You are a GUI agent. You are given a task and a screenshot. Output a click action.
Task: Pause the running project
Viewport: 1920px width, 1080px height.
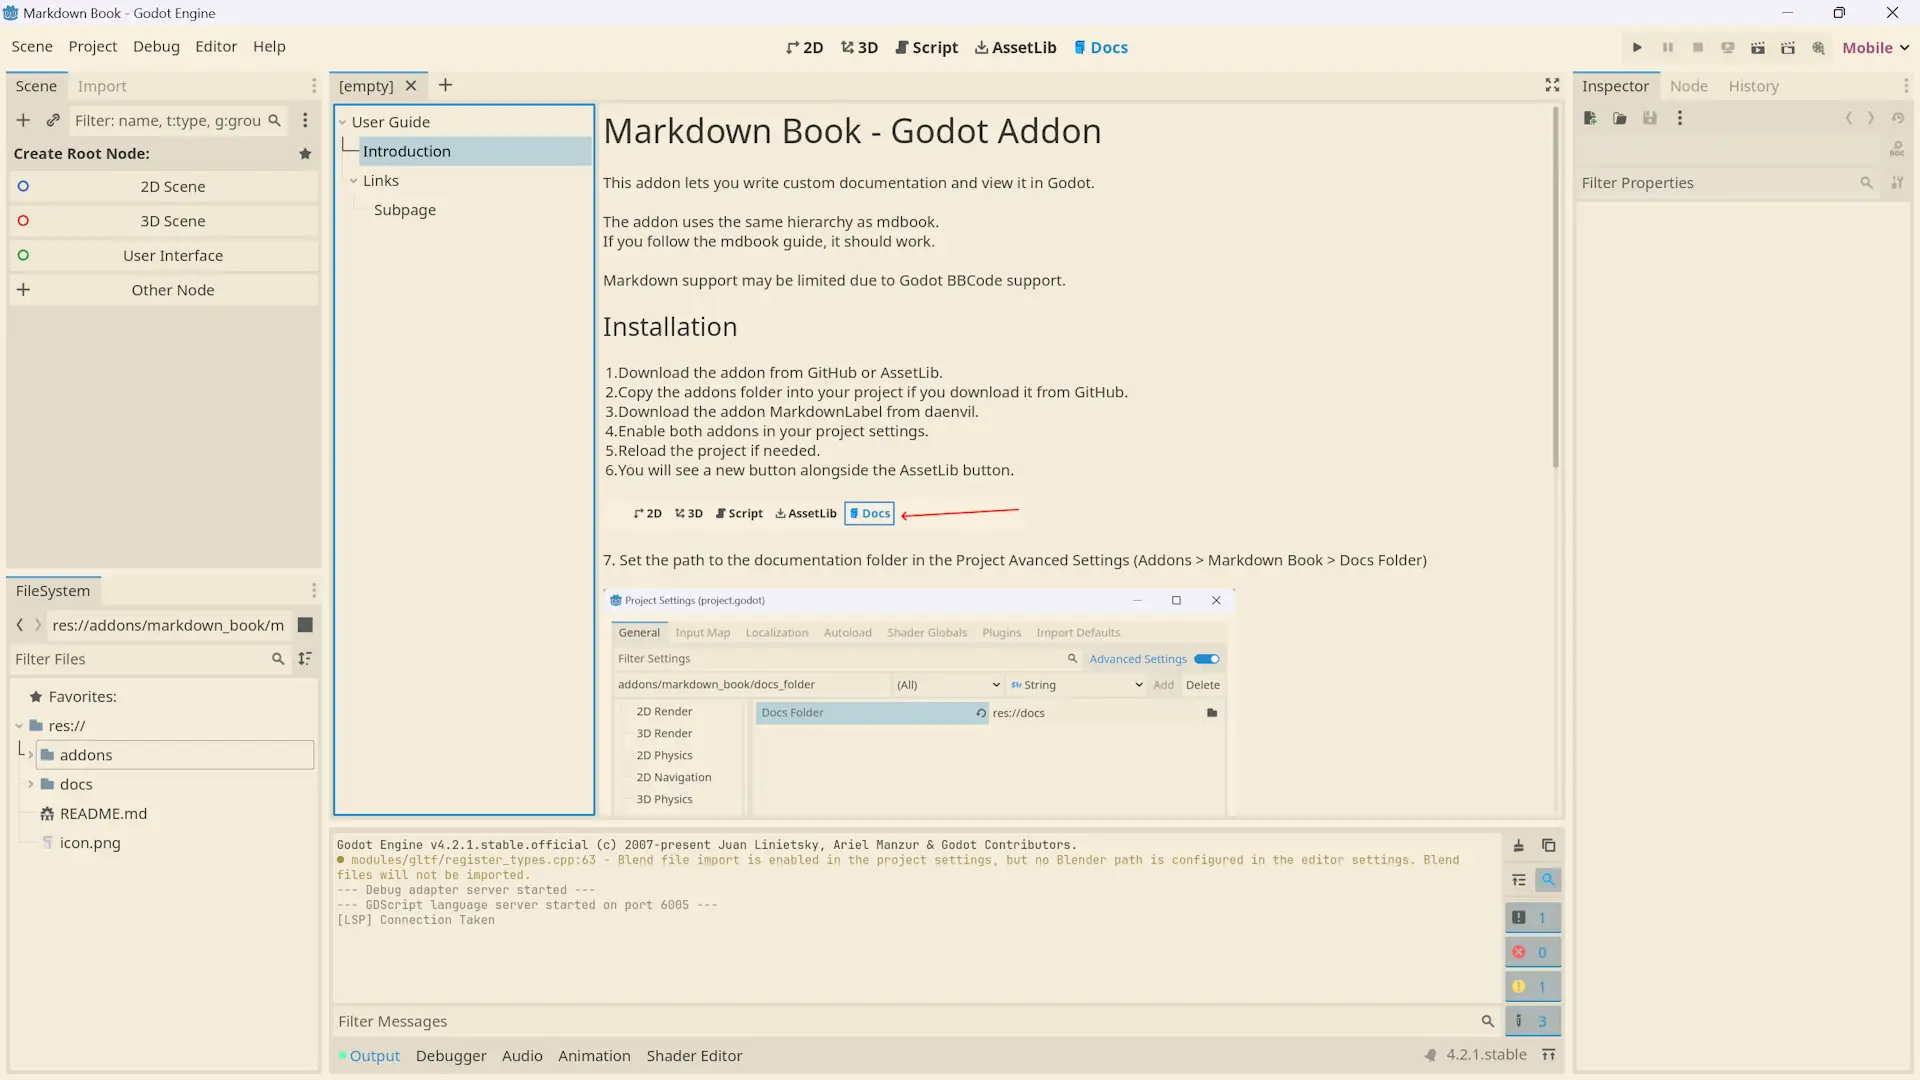pyautogui.click(x=1667, y=47)
